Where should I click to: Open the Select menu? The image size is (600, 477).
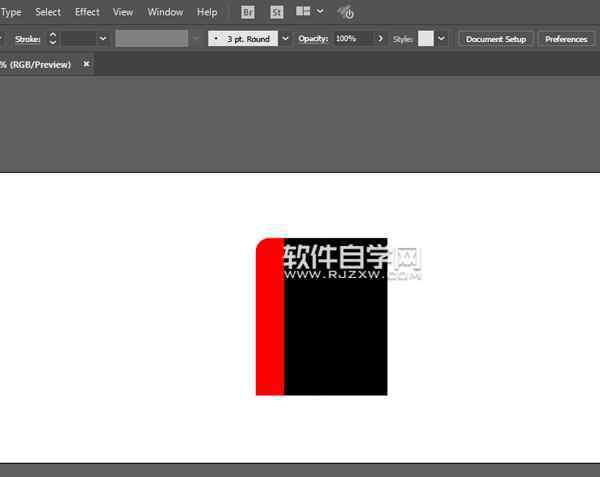48,12
